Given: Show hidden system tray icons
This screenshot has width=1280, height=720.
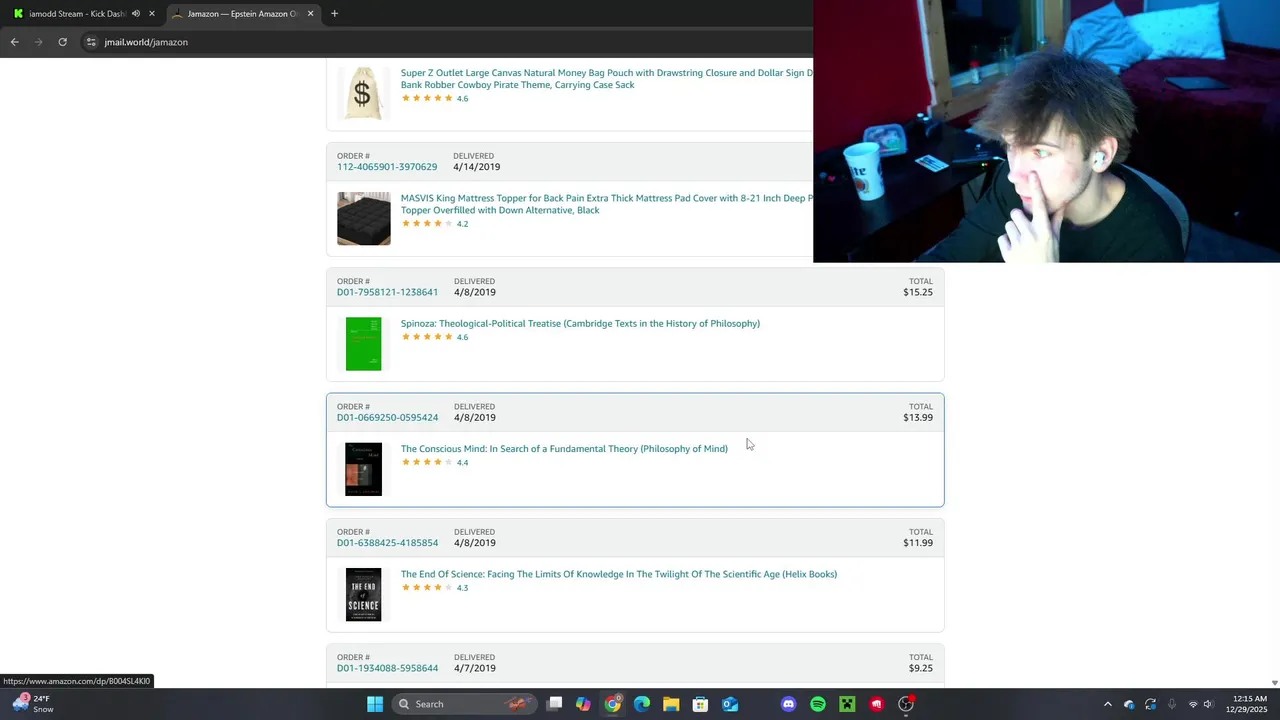Looking at the screenshot, I should click(1107, 704).
